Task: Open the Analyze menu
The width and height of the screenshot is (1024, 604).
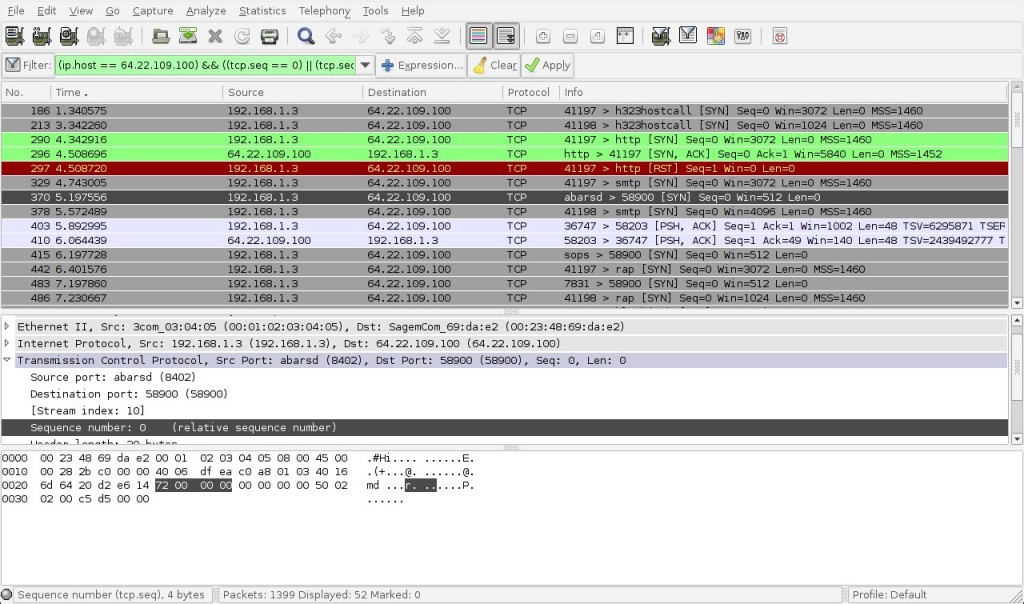Action: click(x=206, y=11)
